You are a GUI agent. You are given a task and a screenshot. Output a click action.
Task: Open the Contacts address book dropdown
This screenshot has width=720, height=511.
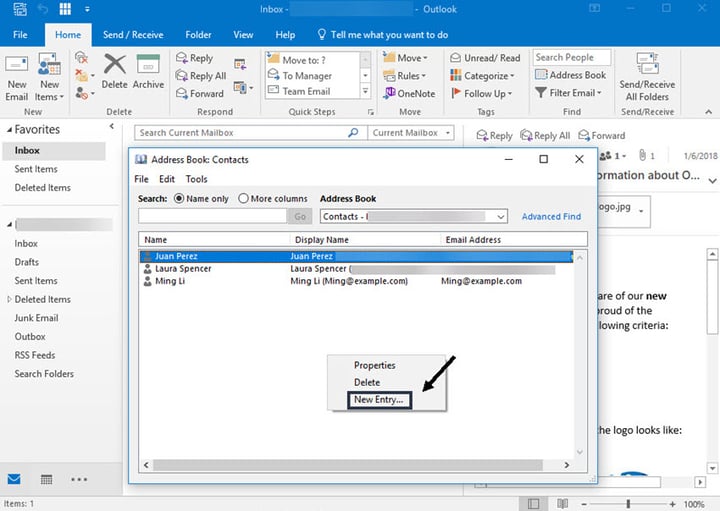click(414, 216)
